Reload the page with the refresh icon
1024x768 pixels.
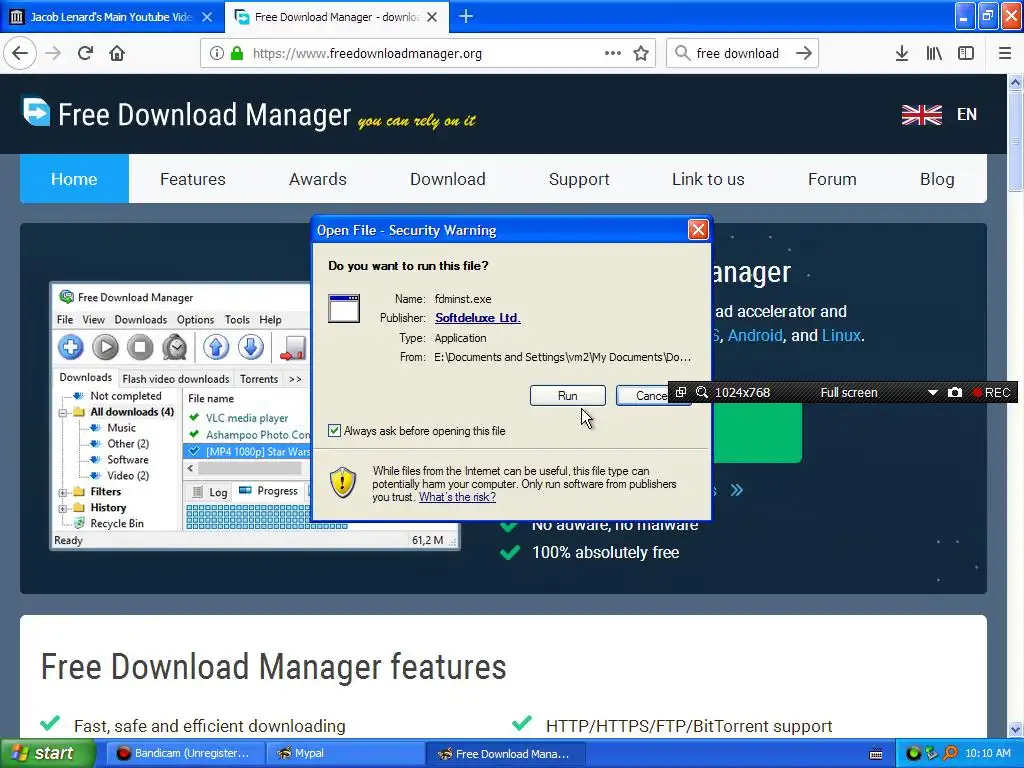coord(86,54)
